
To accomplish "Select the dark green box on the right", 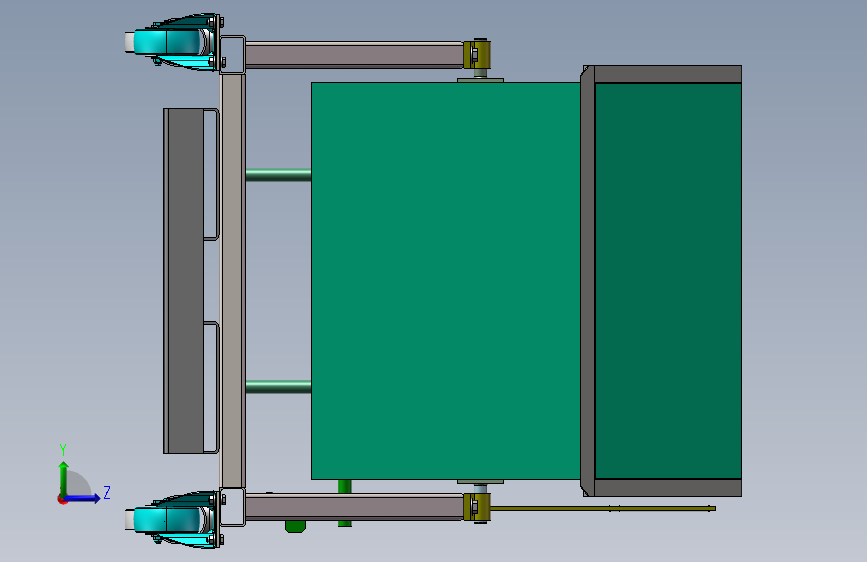I will [668, 280].
